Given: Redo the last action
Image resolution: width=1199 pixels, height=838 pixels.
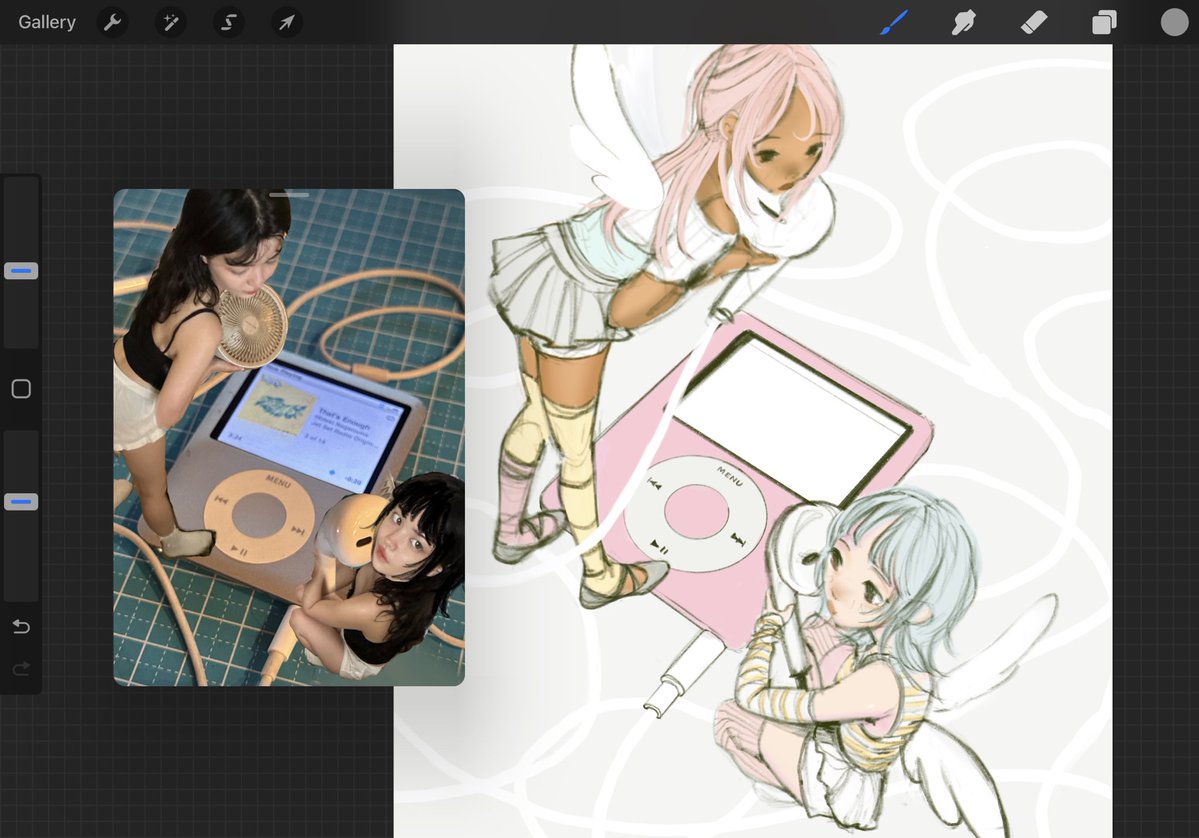Looking at the screenshot, I should [21, 669].
